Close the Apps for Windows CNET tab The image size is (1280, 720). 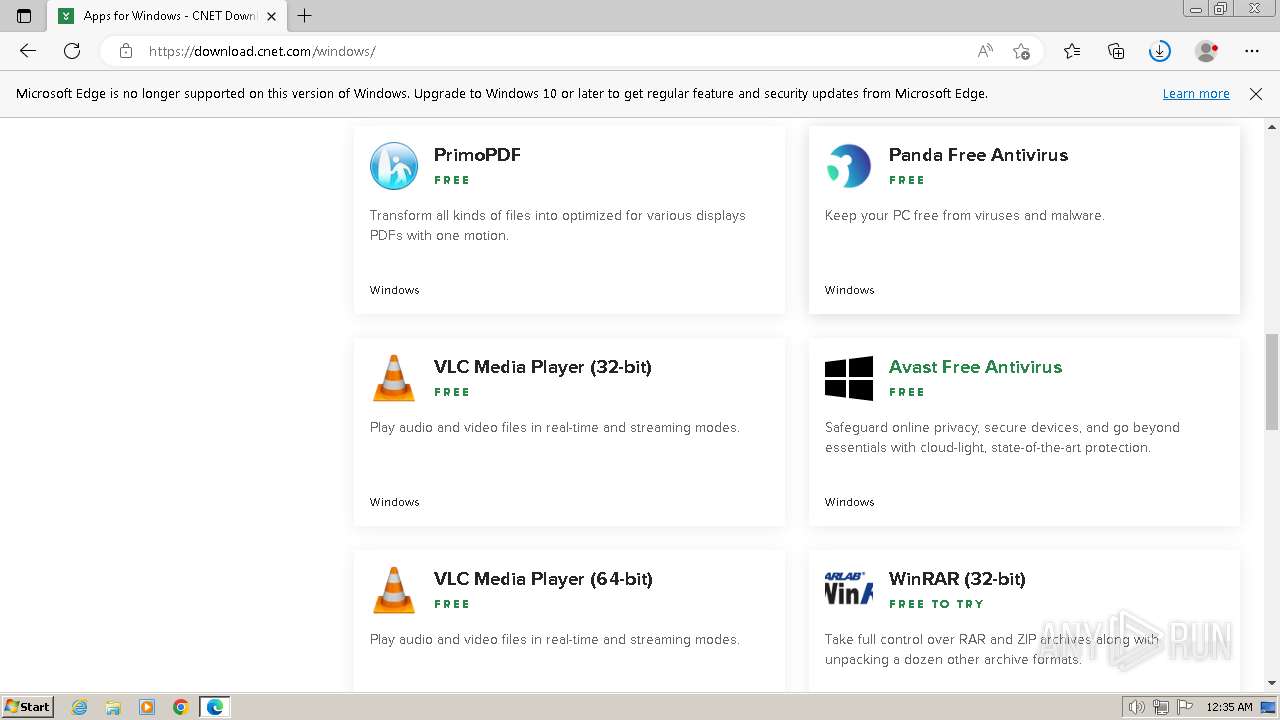[x=271, y=16]
